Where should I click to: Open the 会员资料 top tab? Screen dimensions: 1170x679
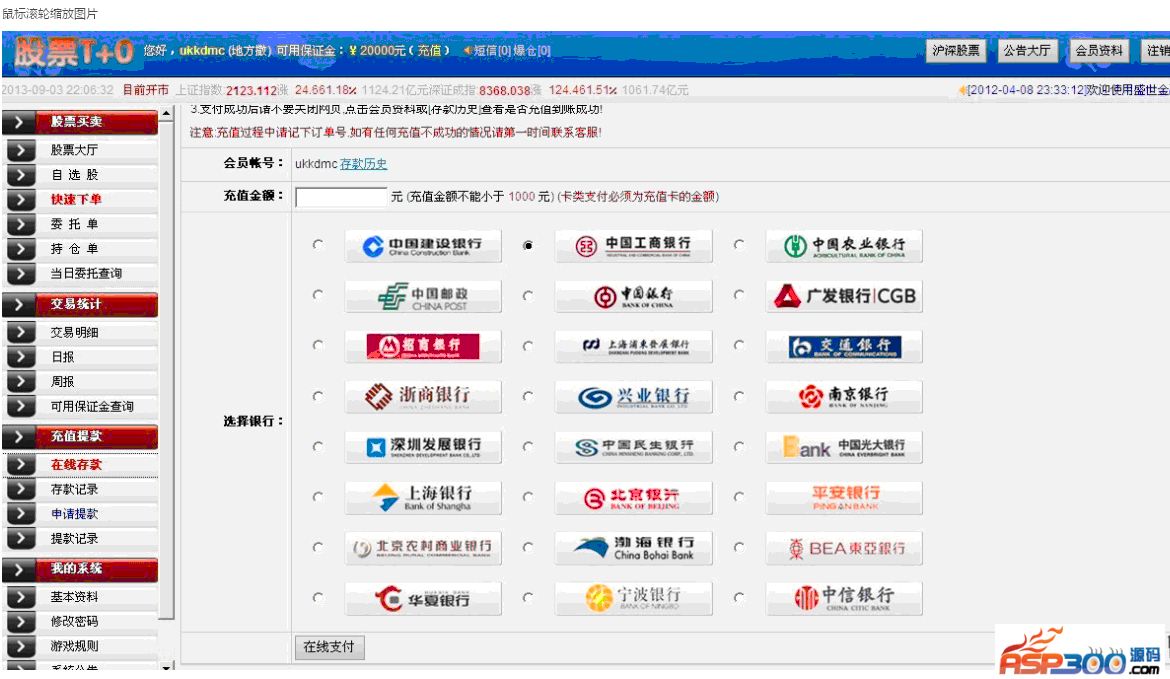[1098, 51]
